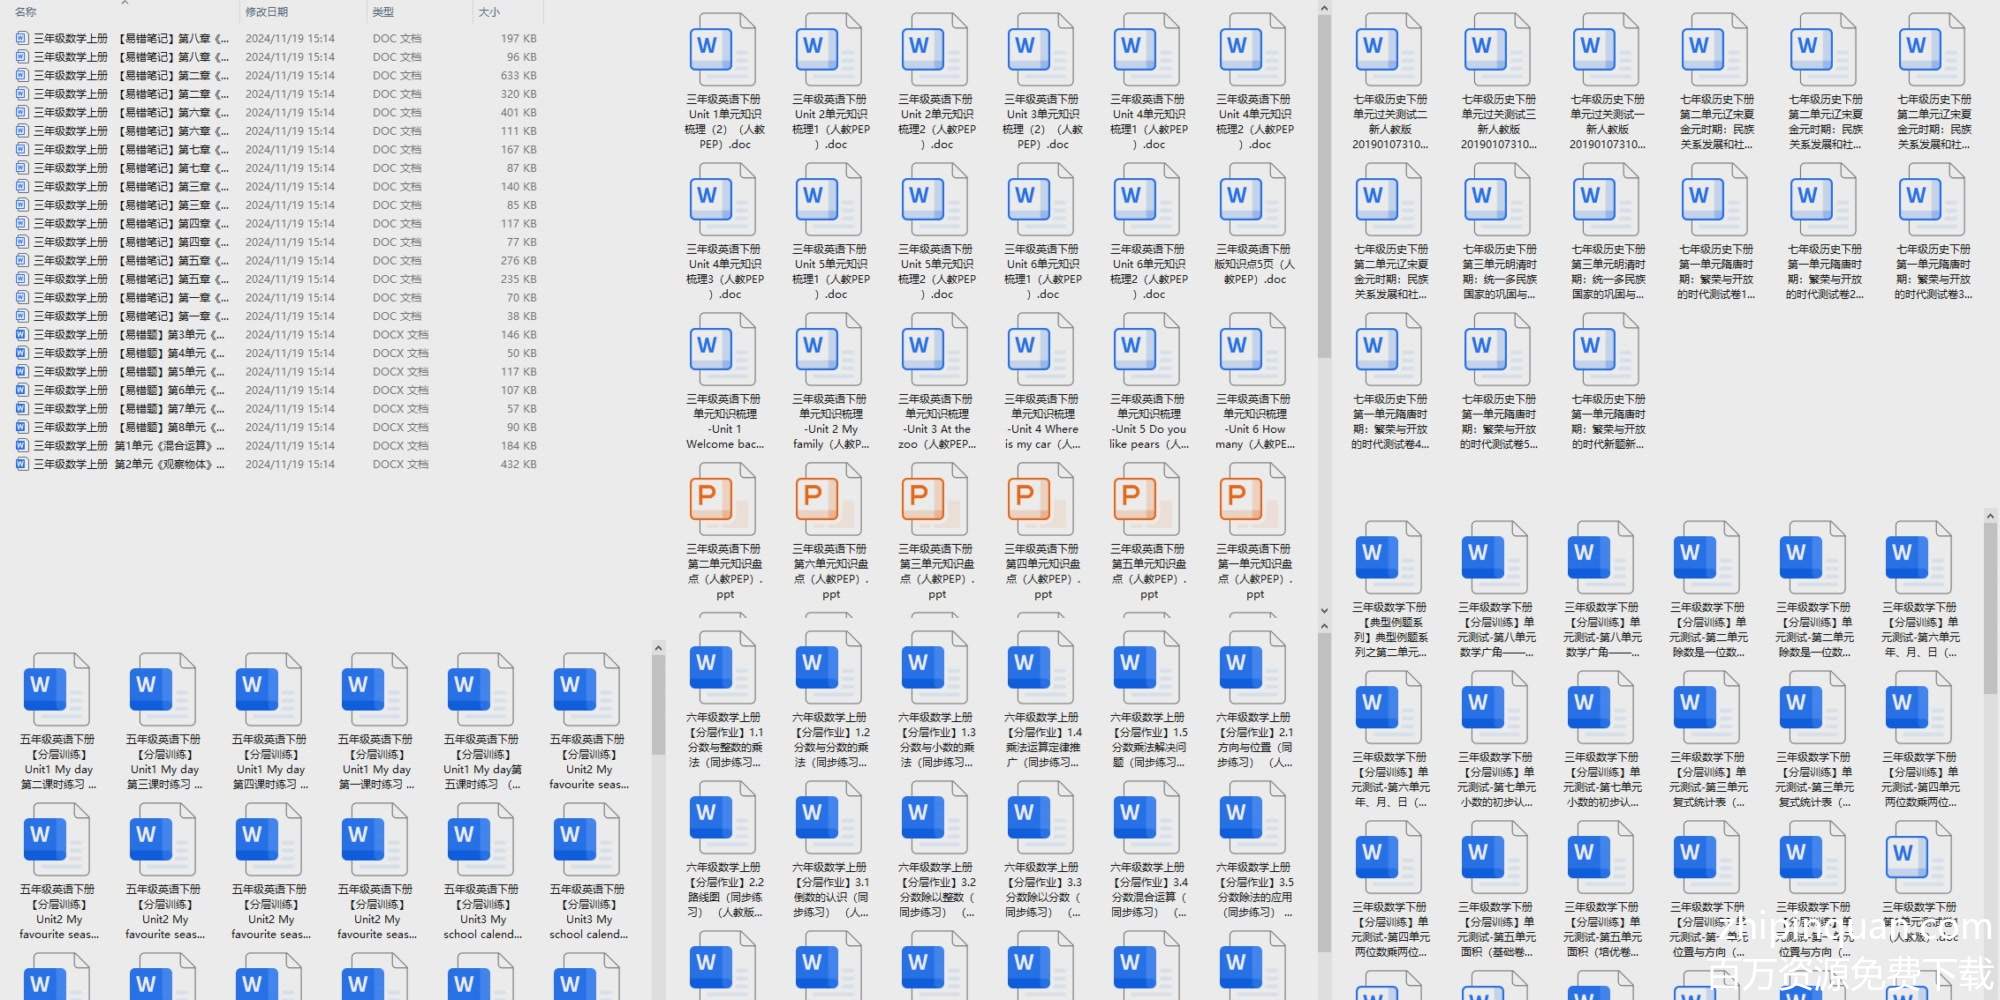Click the 633 KB size cell
The width and height of the screenshot is (2000, 1000).
click(x=518, y=75)
